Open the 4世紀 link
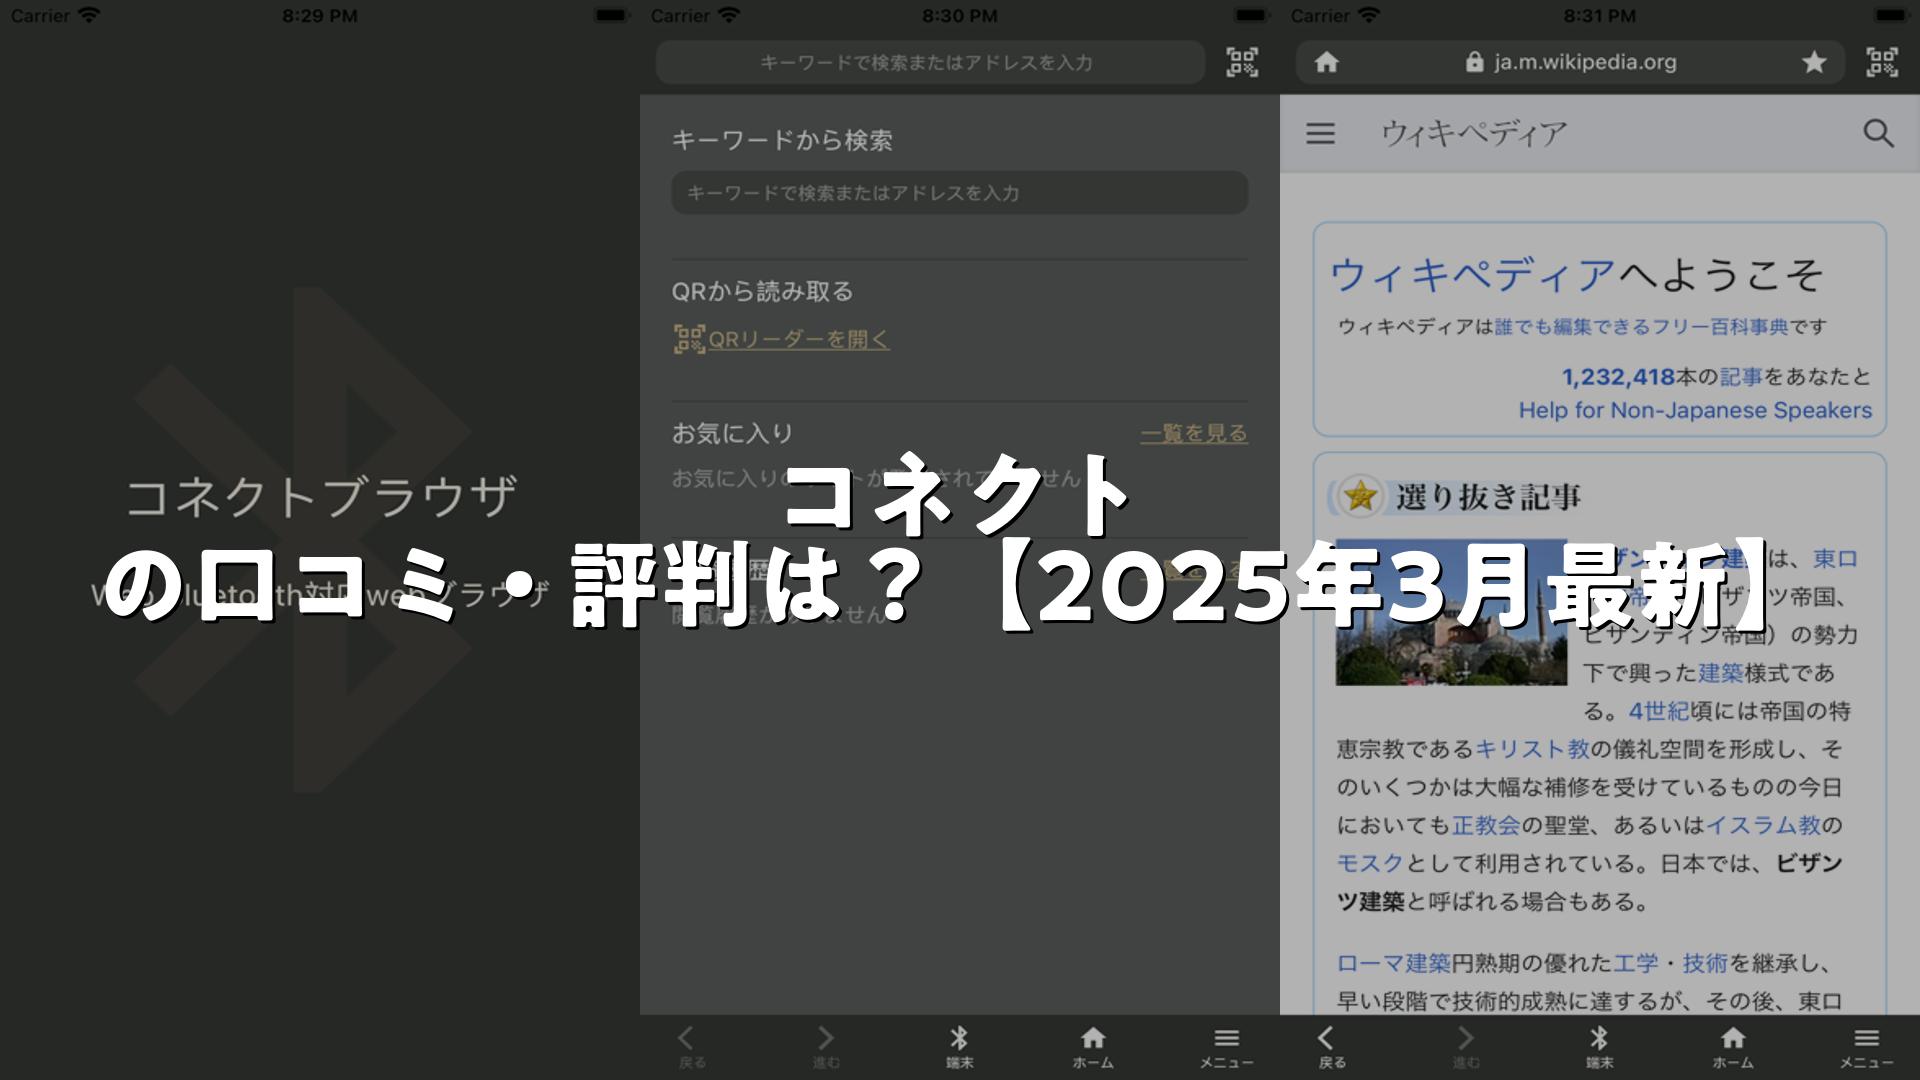 pos(1658,711)
